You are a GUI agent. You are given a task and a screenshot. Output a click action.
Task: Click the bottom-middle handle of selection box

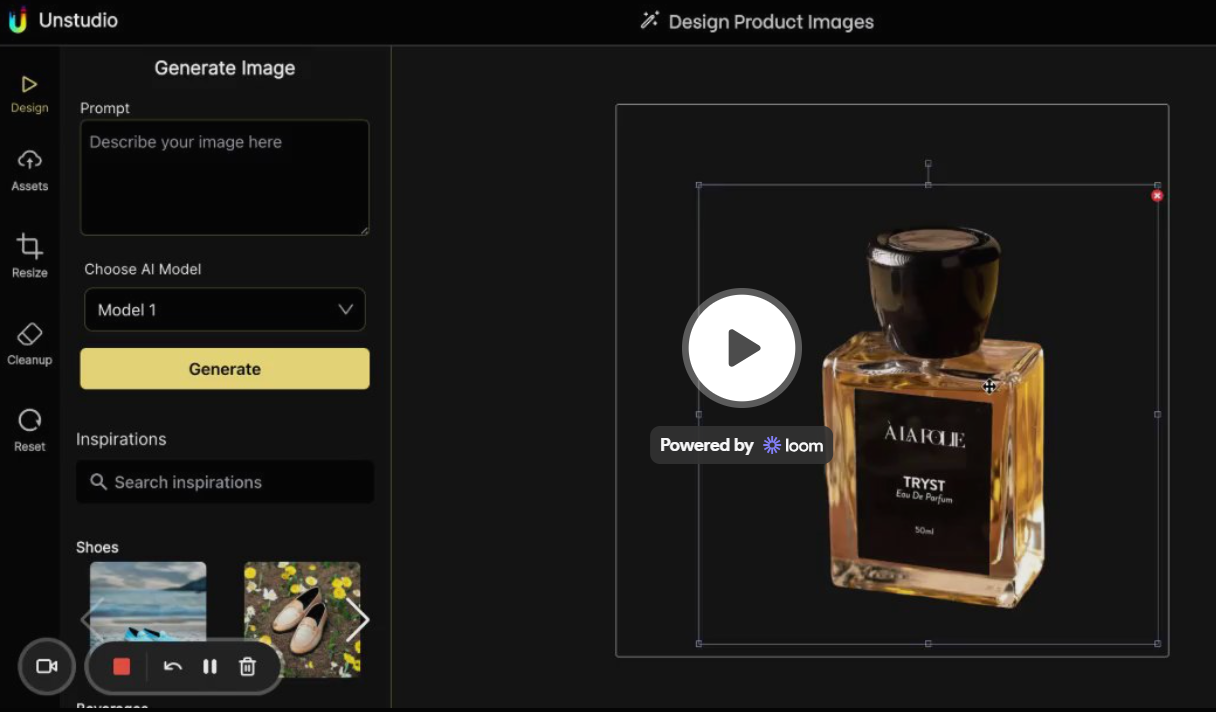coord(928,643)
